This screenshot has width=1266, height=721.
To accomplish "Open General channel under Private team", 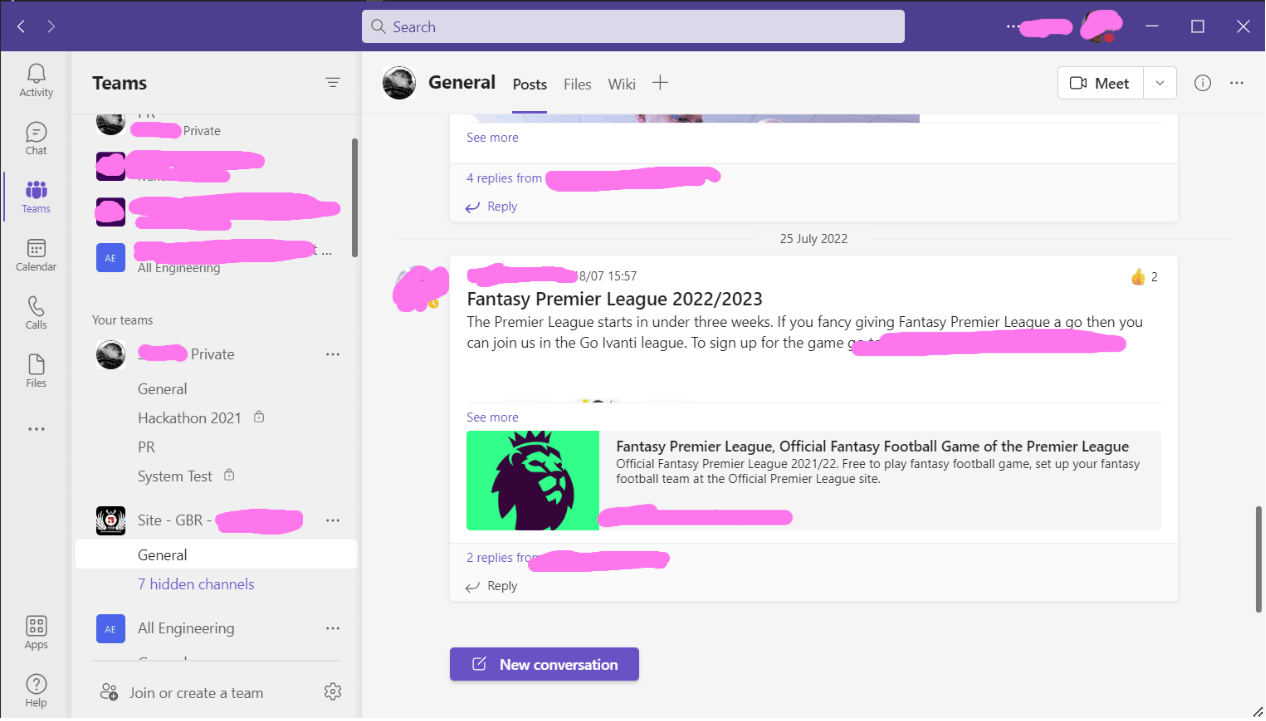I will 162,389.
